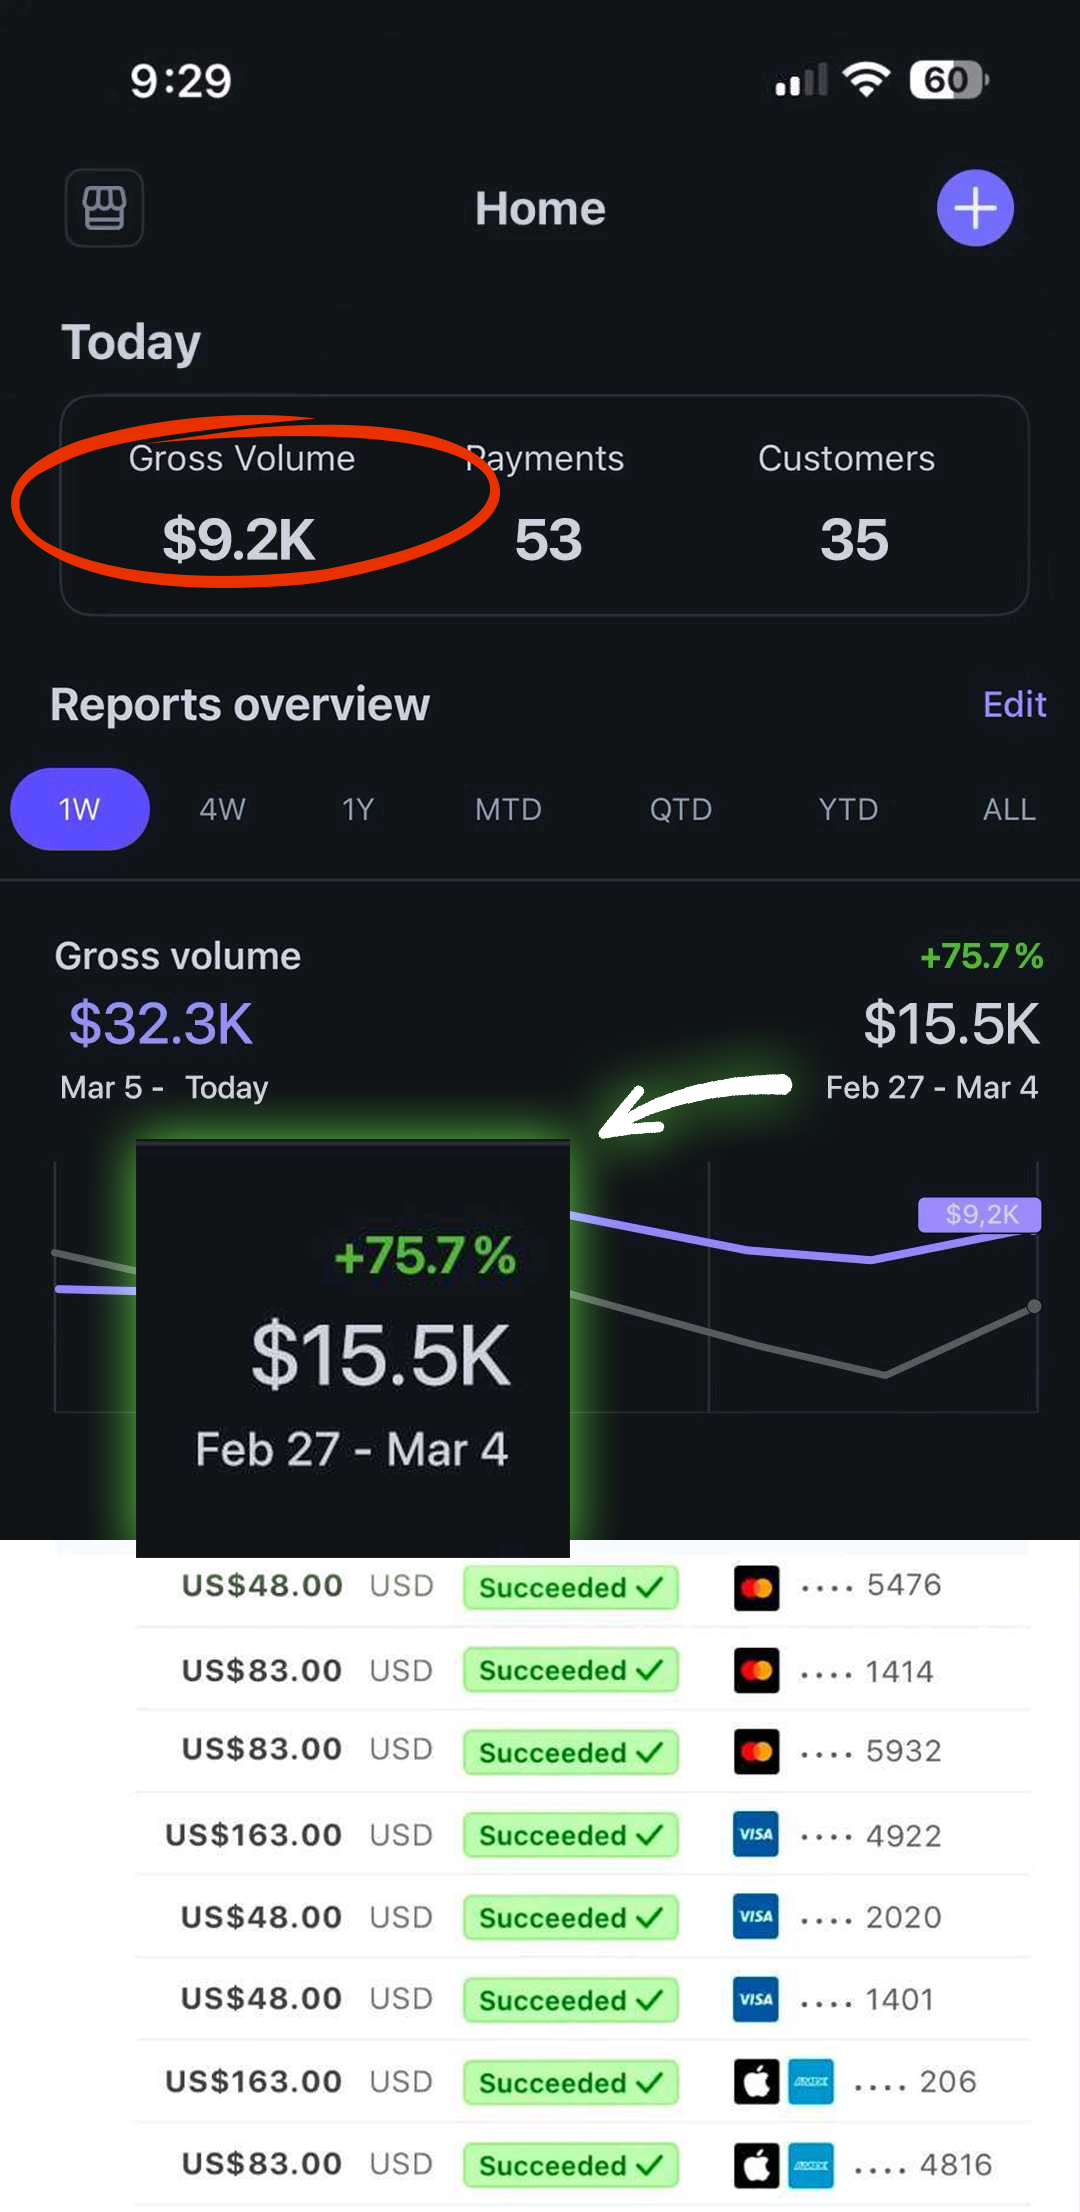Tap the battery indicator showing 60
The height and width of the screenshot is (2212, 1080).
click(947, 80)
